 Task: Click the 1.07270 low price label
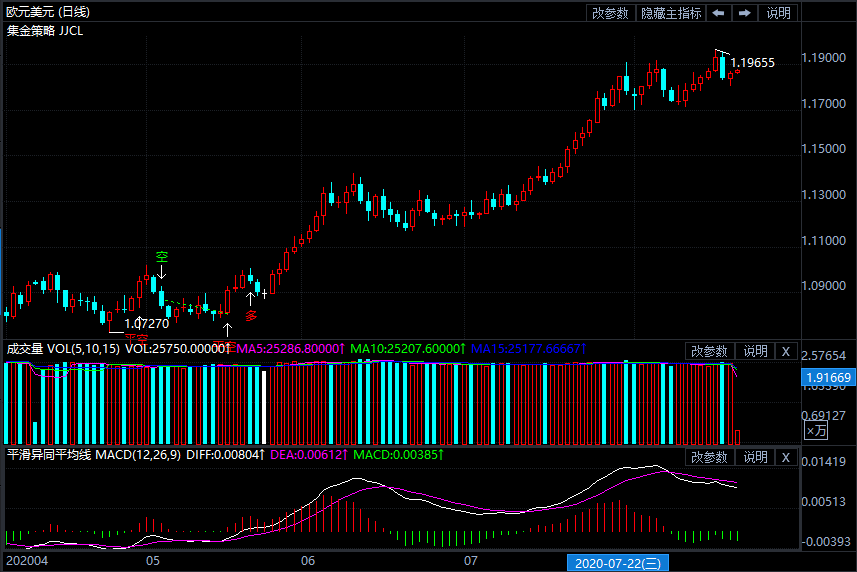pos(146,324)
